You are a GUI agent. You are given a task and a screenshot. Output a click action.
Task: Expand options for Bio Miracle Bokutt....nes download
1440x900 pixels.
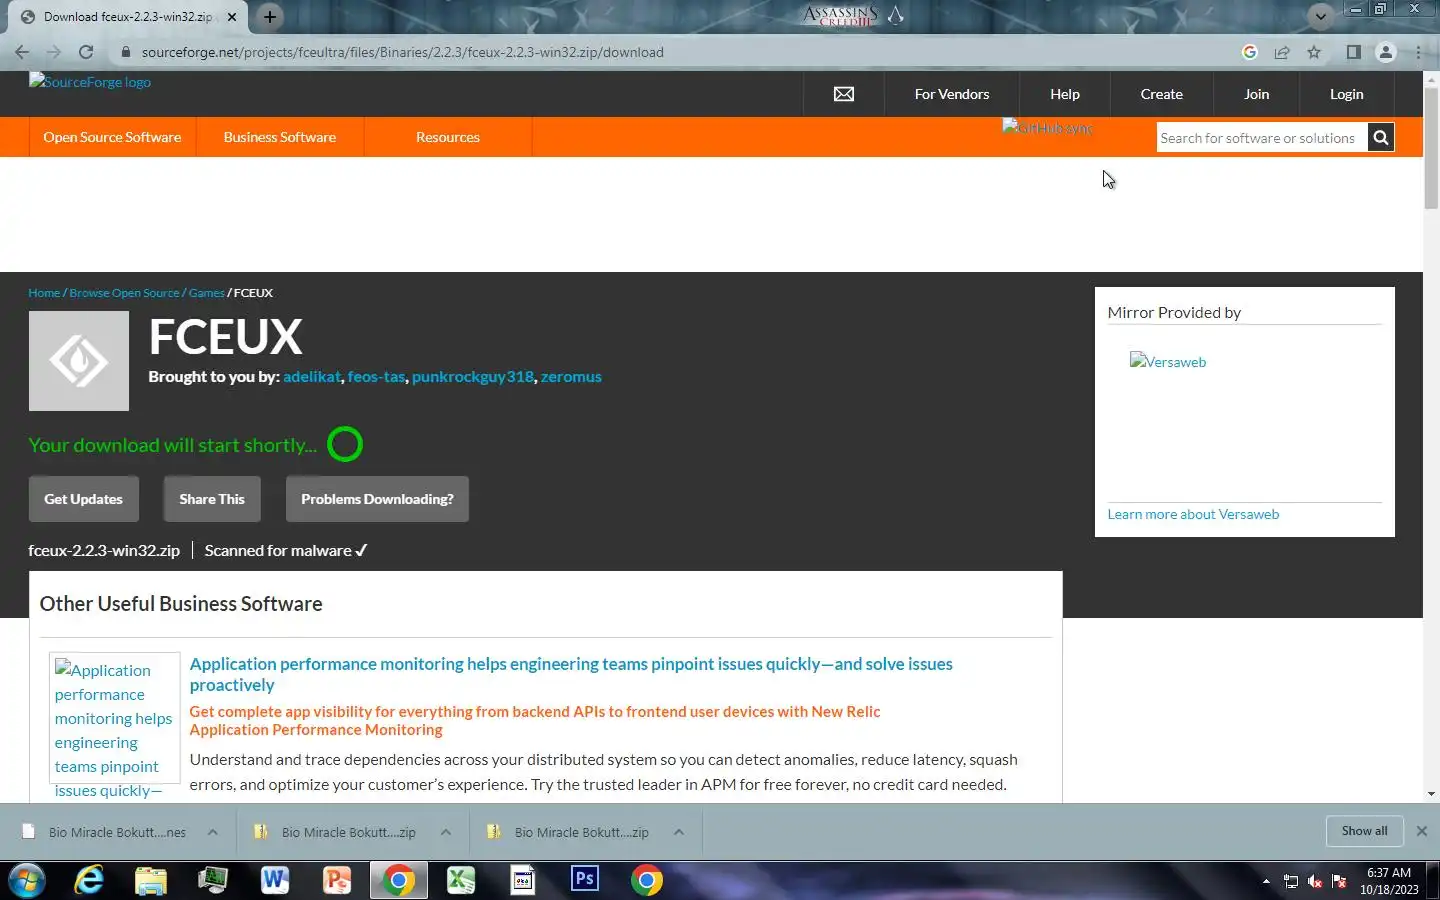(213, 832)
